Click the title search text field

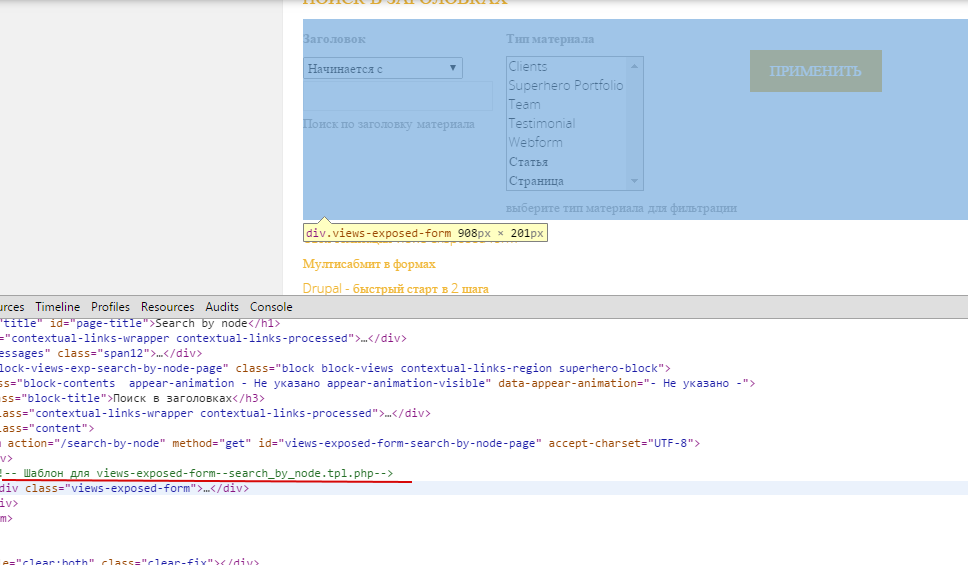click(397, 97)
